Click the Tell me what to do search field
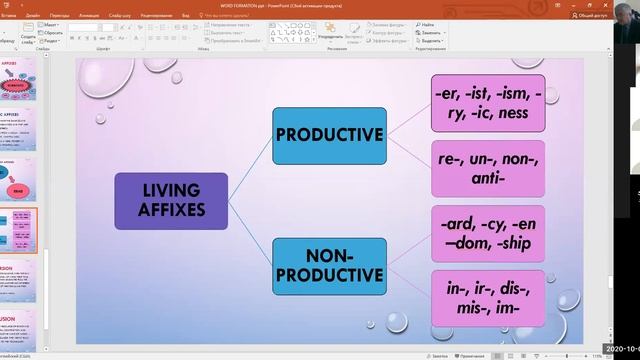 (x=224, y=16)
